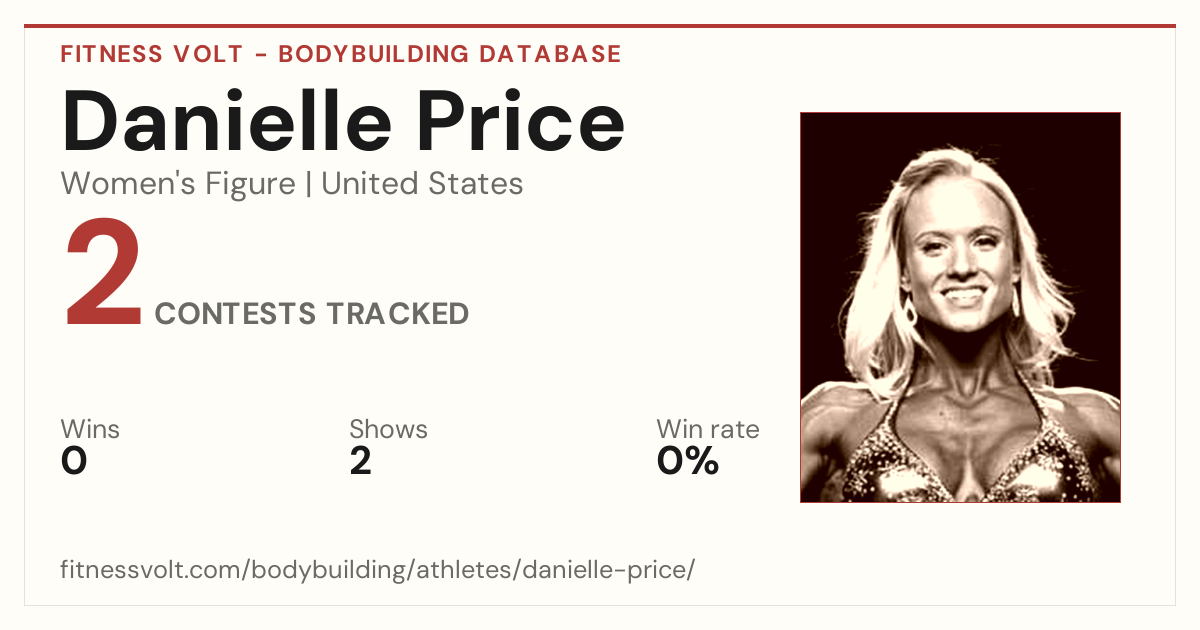1200x630 pixels.
Task: Click the large red number 2
Action: (103, 274)
